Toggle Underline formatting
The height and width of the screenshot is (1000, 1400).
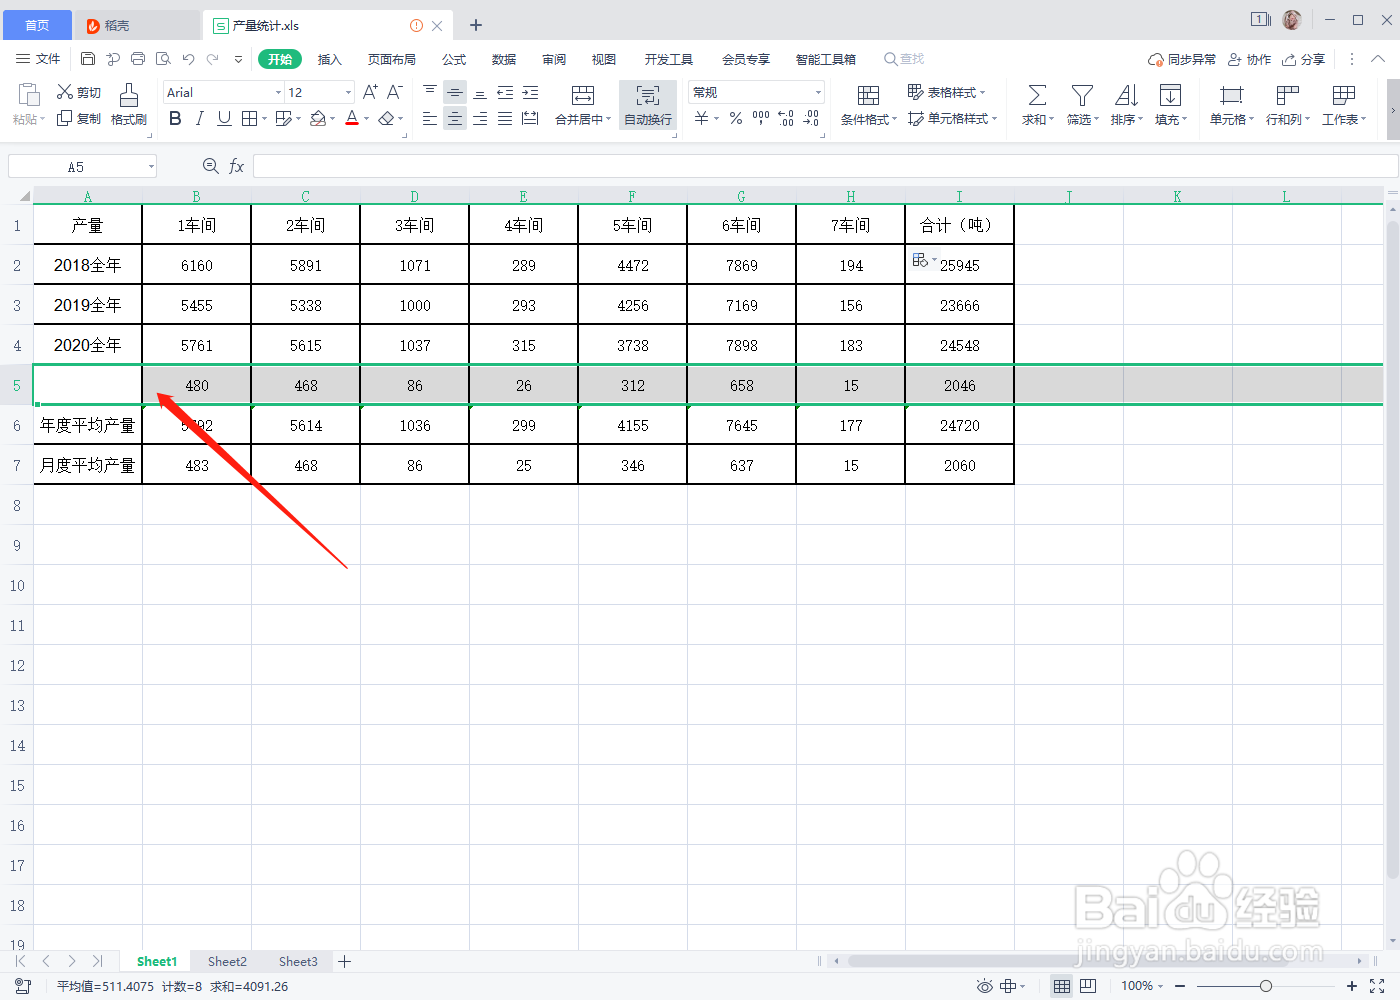(x=224, y=118)
